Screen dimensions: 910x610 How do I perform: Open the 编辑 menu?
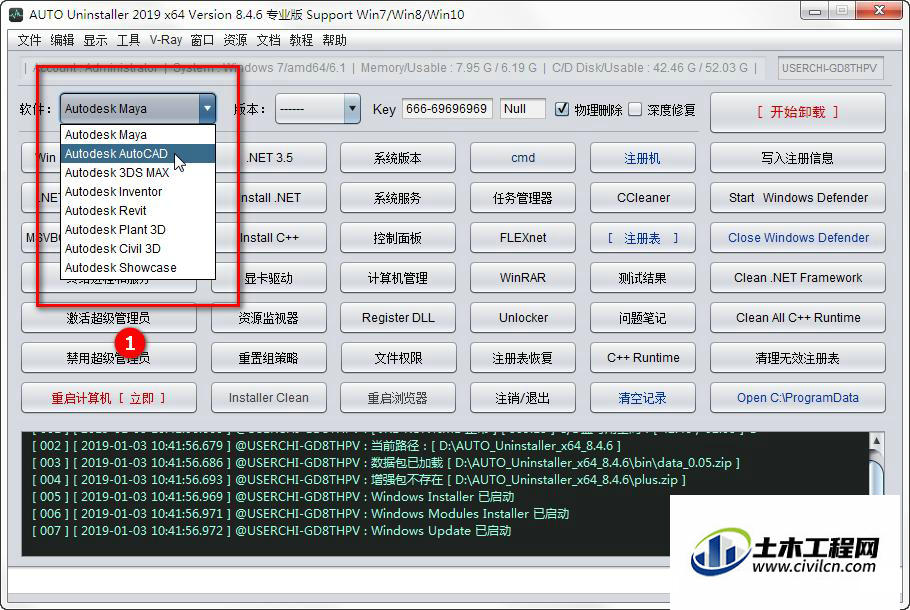click(62, 40)
